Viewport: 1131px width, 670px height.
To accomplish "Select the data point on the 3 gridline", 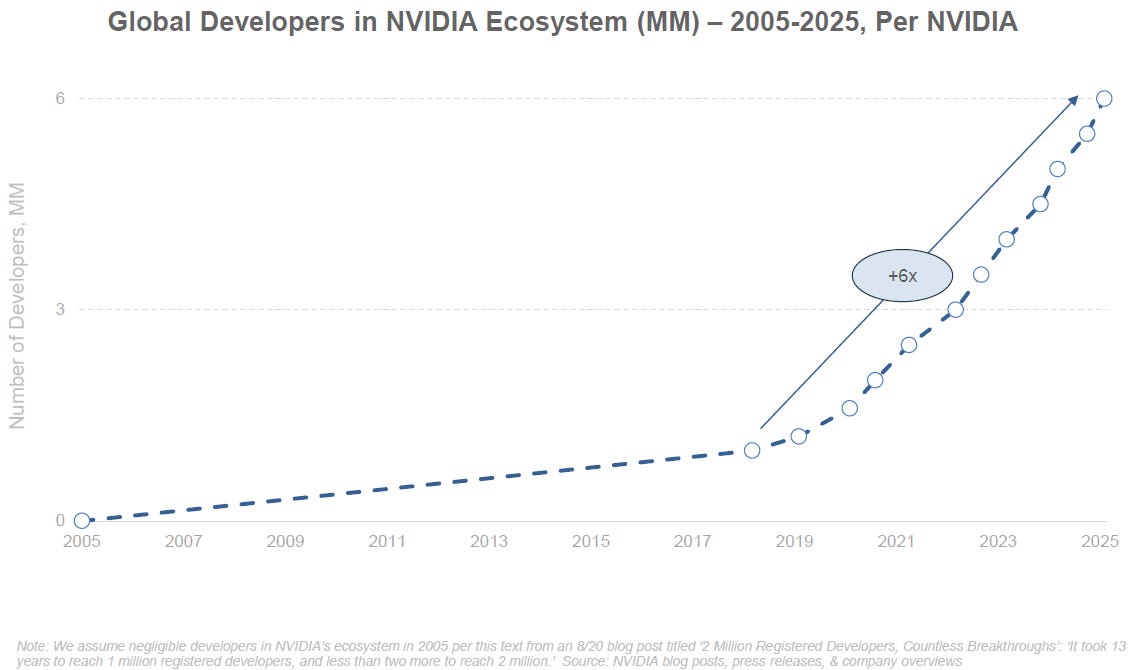I will point(955,309).
